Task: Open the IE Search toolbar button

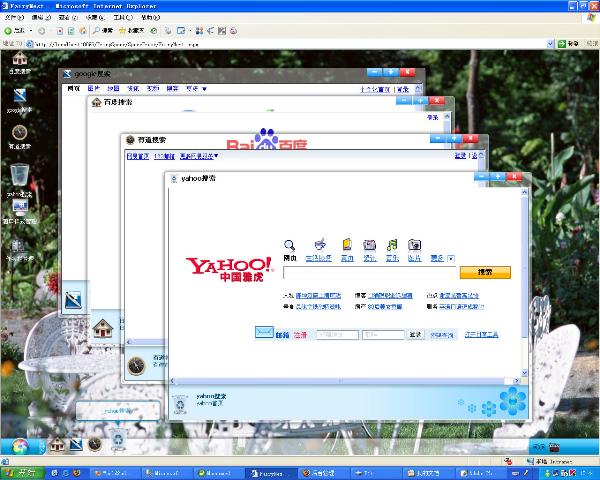Action: [x=103, y=31]
